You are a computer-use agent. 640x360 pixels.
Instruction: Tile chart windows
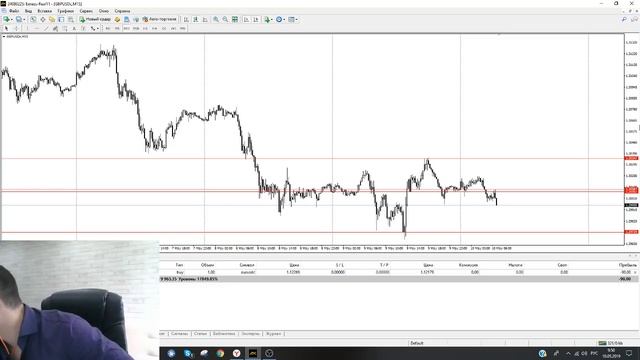pyautogui.click(x=235, y=19)
